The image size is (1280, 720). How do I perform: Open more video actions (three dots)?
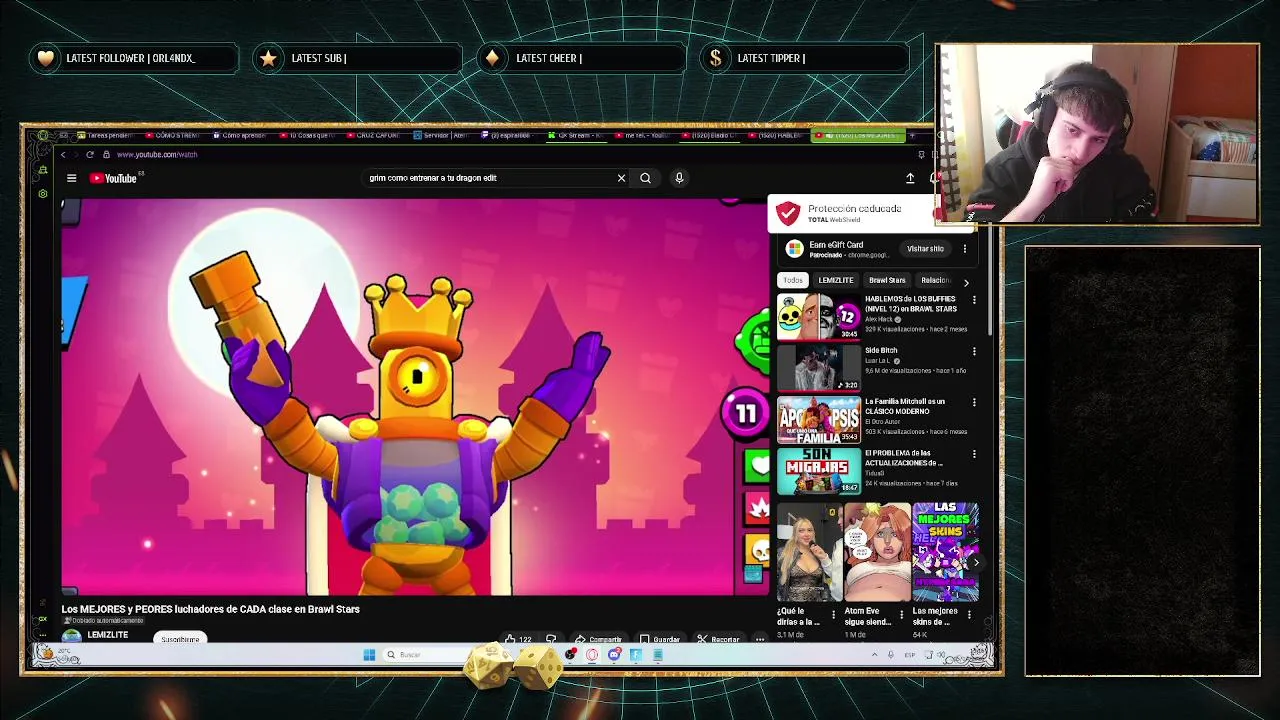[x=760, y=639]
